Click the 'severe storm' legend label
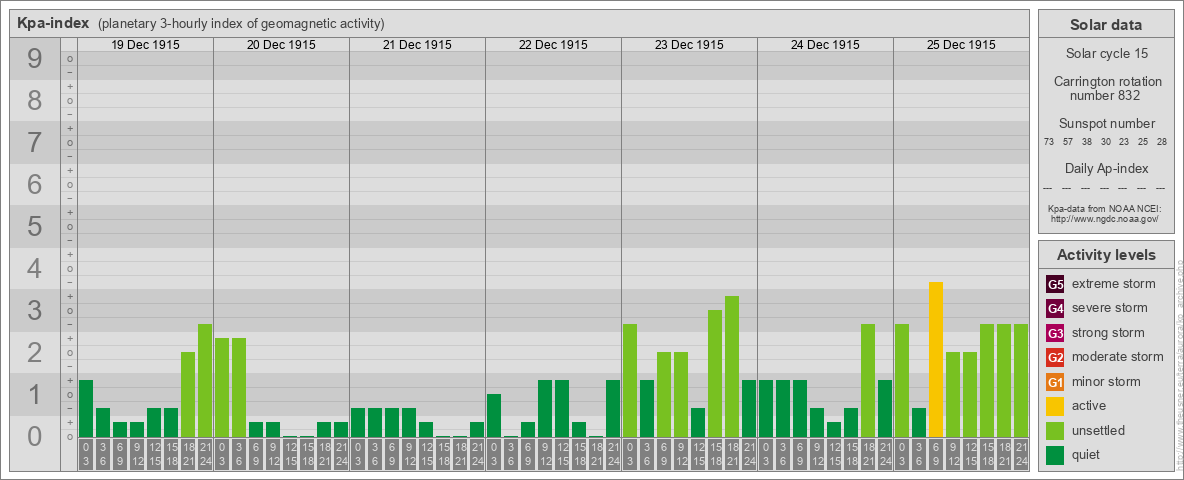The width and height of the screenshot is (1184, 480). [x=1110, y=308]
